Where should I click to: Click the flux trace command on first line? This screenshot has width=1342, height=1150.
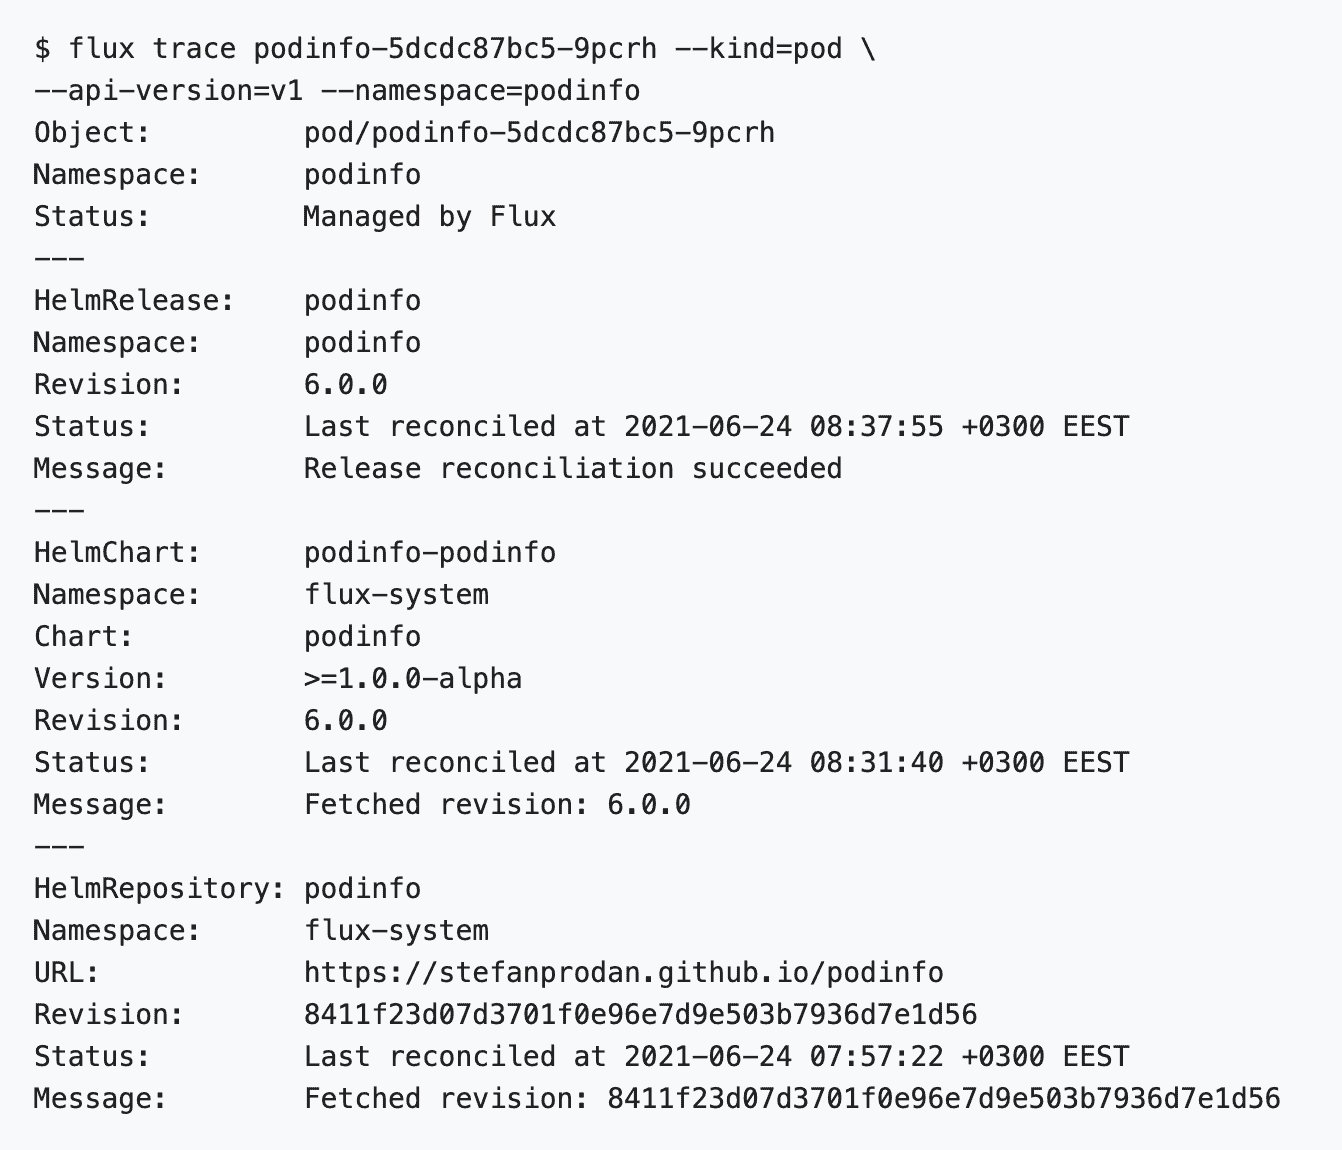tap(455, 49)
